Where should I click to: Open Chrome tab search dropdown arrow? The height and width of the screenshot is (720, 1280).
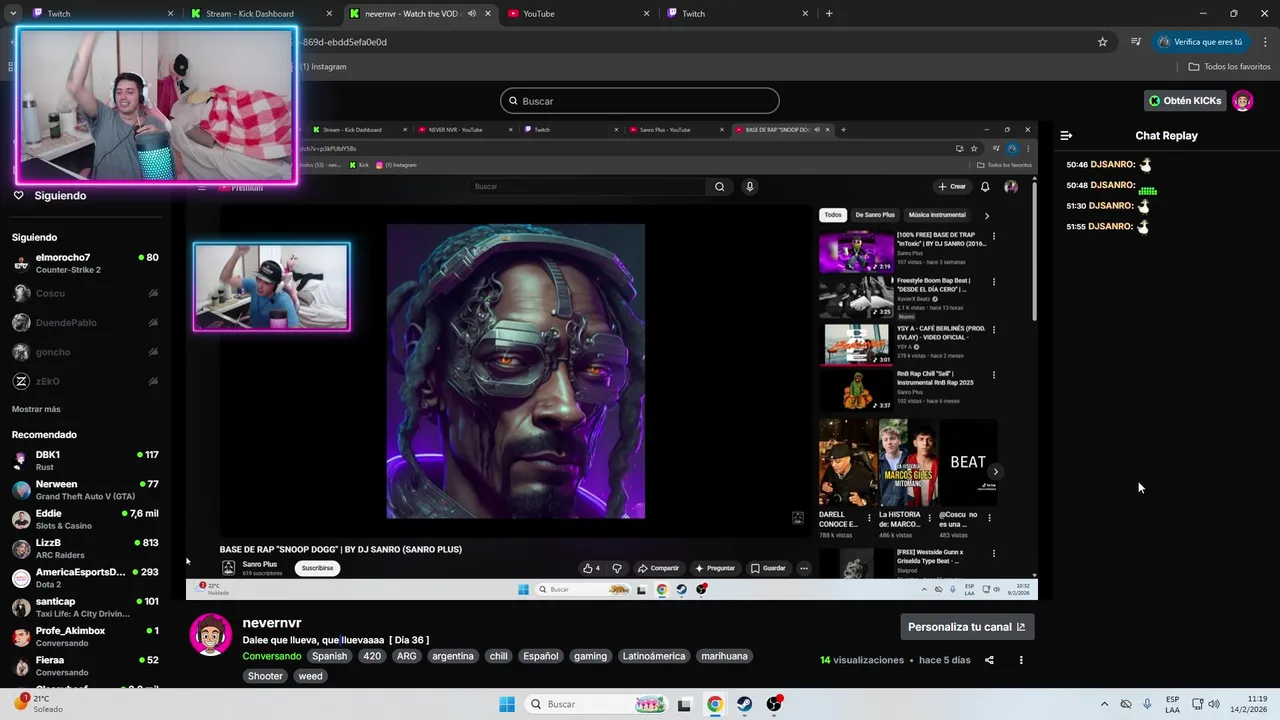tap(13, 14)
